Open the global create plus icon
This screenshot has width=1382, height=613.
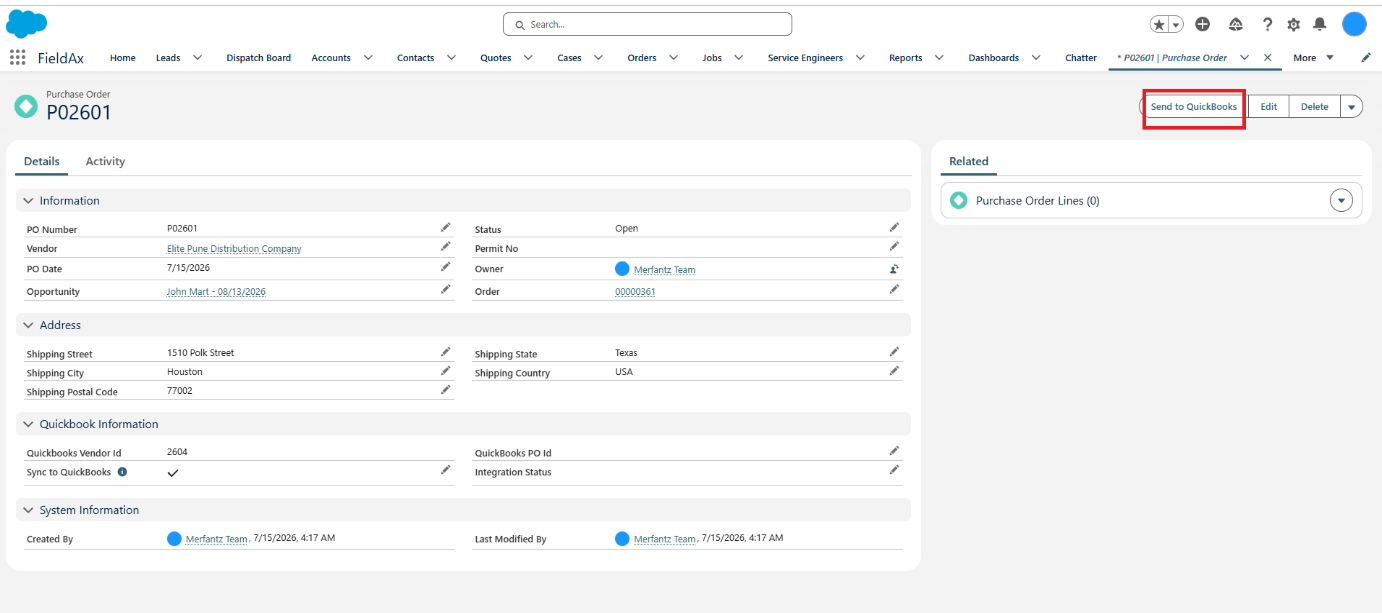point(1203,24)
